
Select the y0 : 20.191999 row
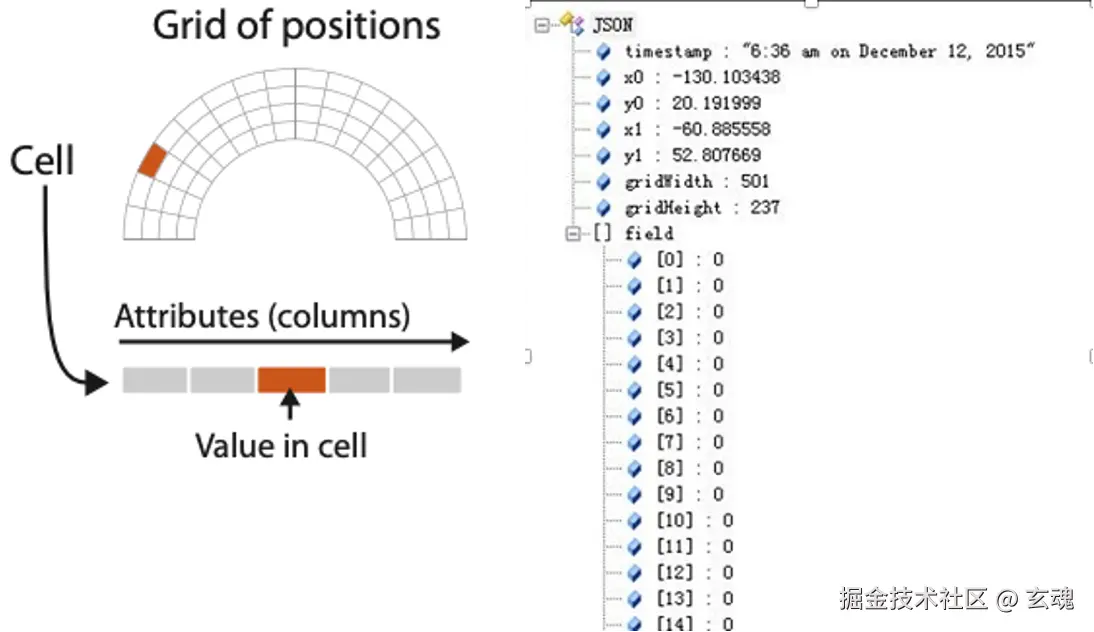click(692, 104)
